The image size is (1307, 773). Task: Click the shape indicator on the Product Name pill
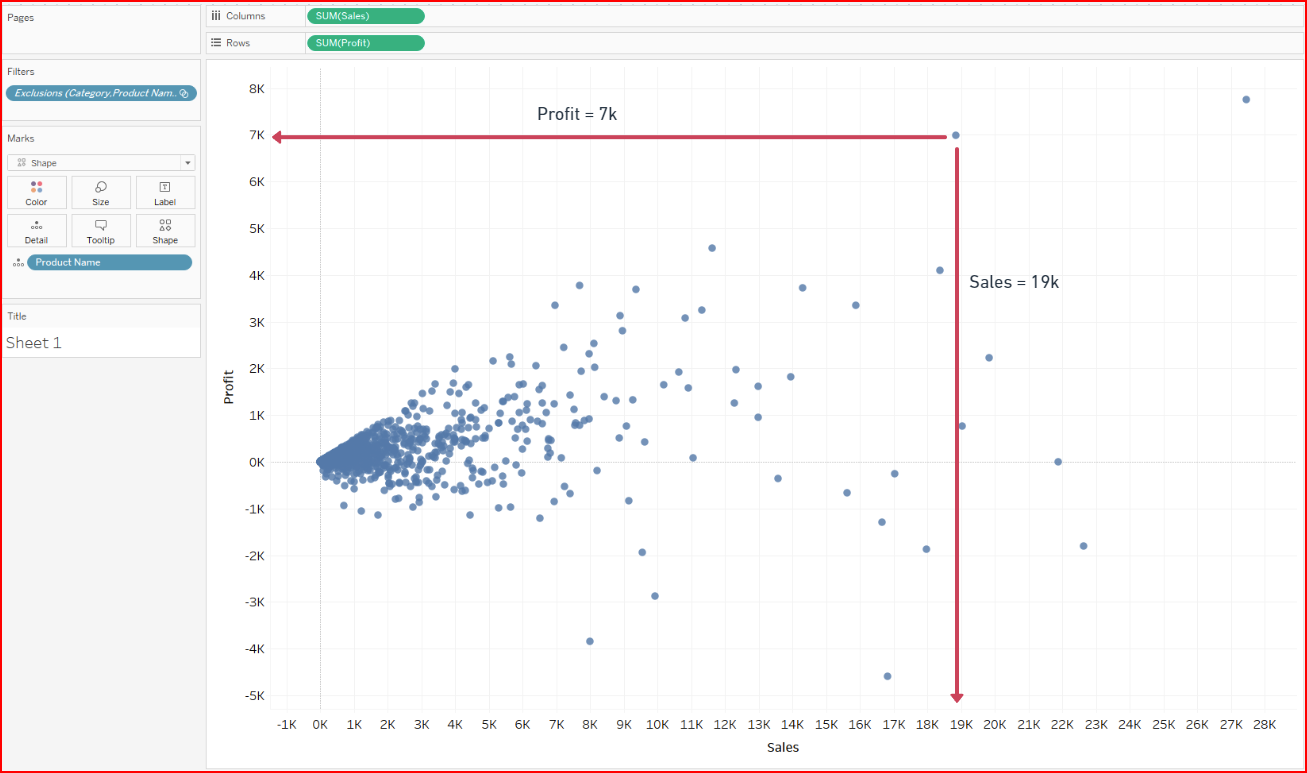tap(18, 262)
